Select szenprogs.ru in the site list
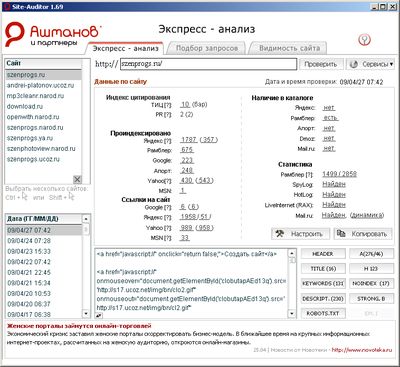 pos(43,75)
